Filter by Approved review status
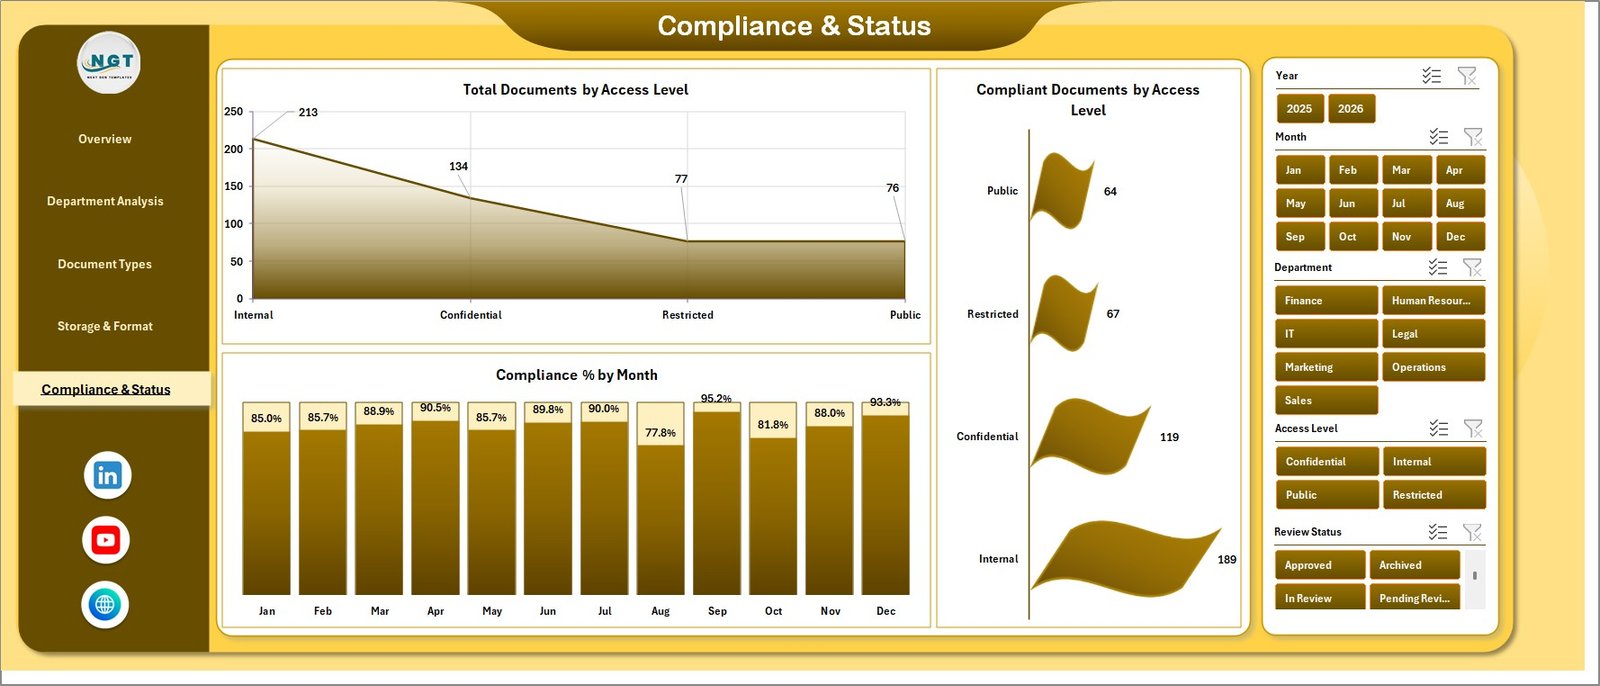 click(x=1320, y=565)
